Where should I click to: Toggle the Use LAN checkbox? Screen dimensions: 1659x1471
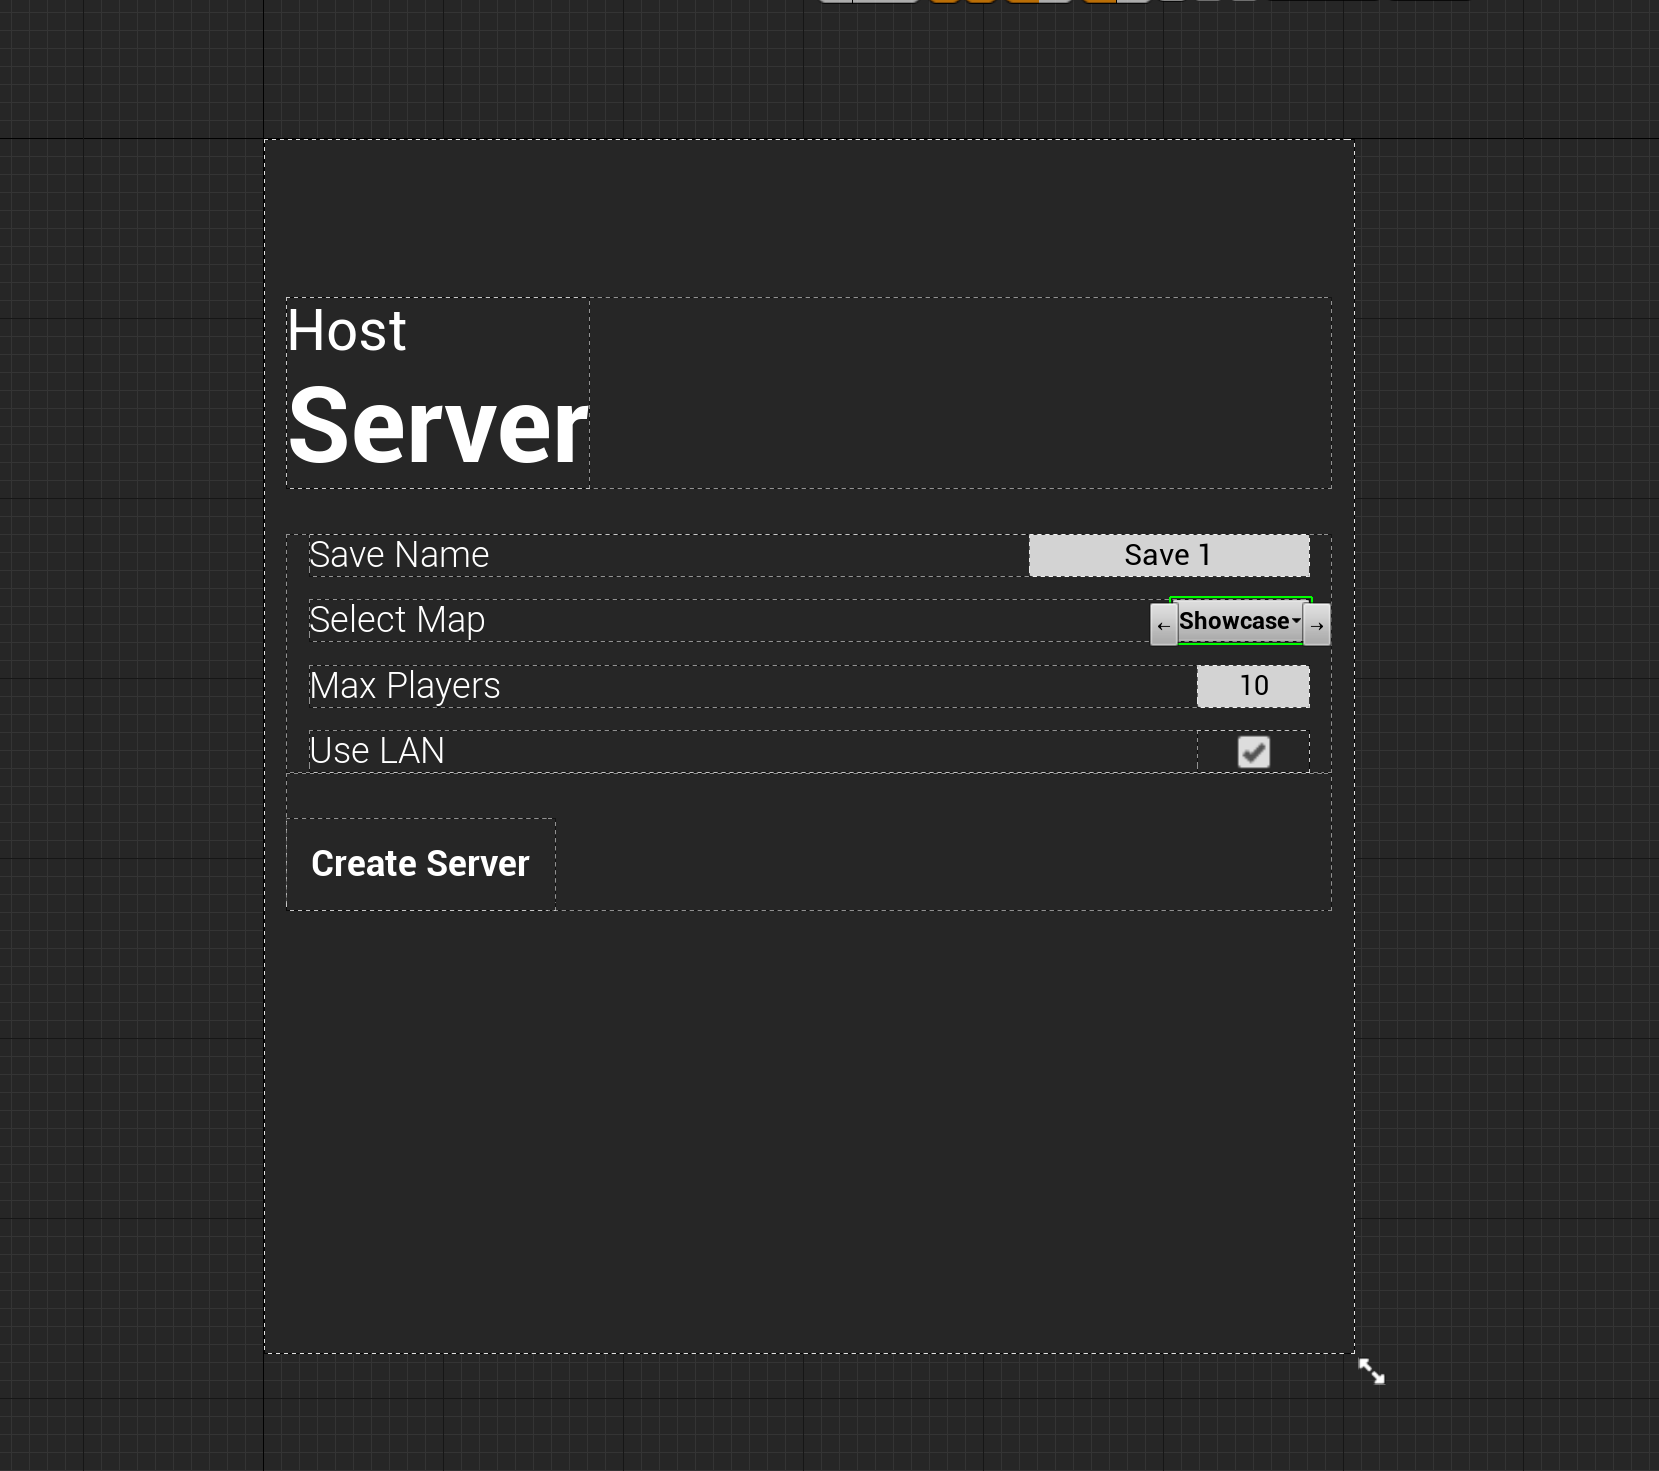pos(1253,752)
